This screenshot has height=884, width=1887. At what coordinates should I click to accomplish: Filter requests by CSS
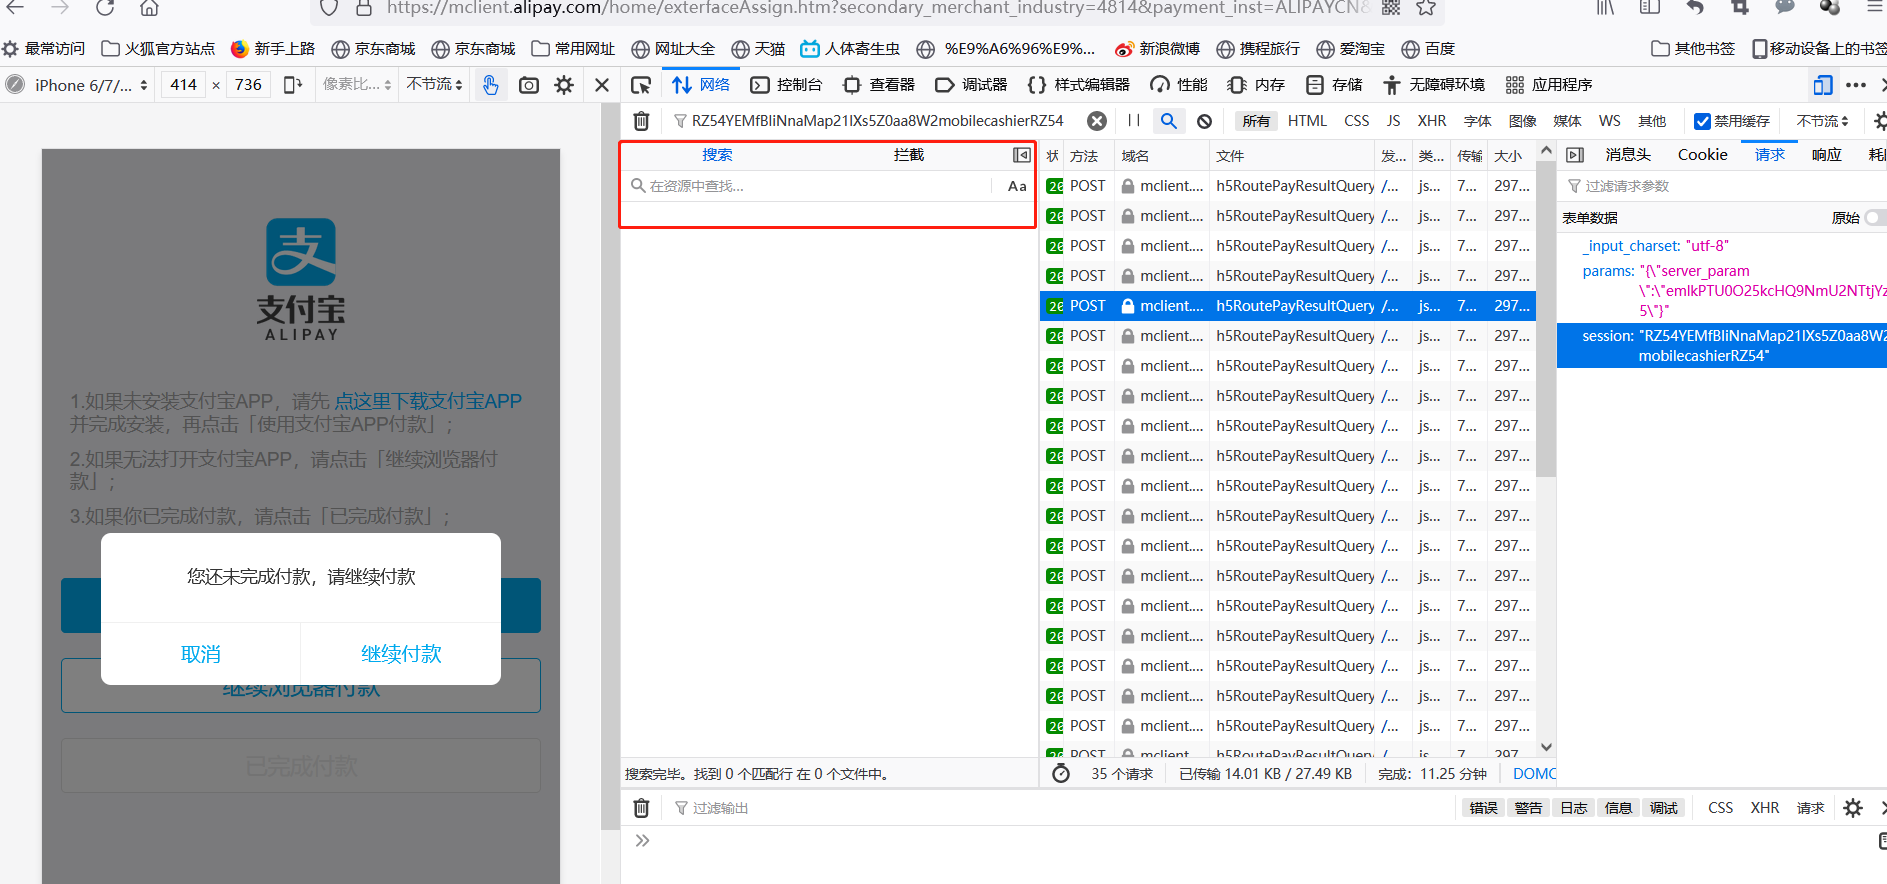(1357, 121)
